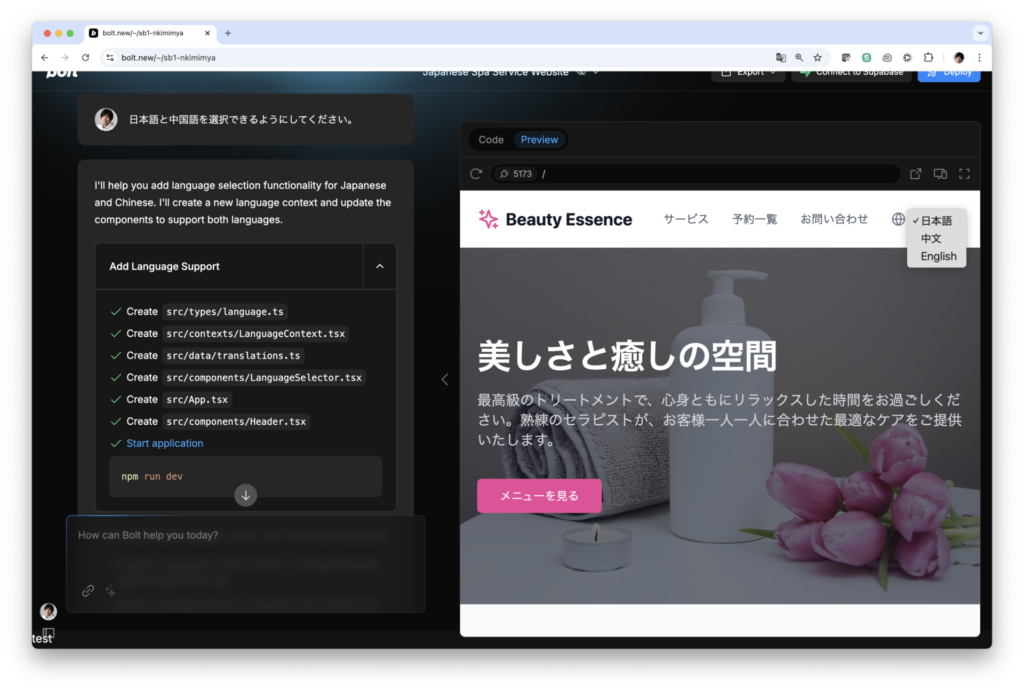Viewport: 1024px width, 691px height.
Task: Click the scroll-to-bottom arrow in chat
Action: (x=246, y=495)
